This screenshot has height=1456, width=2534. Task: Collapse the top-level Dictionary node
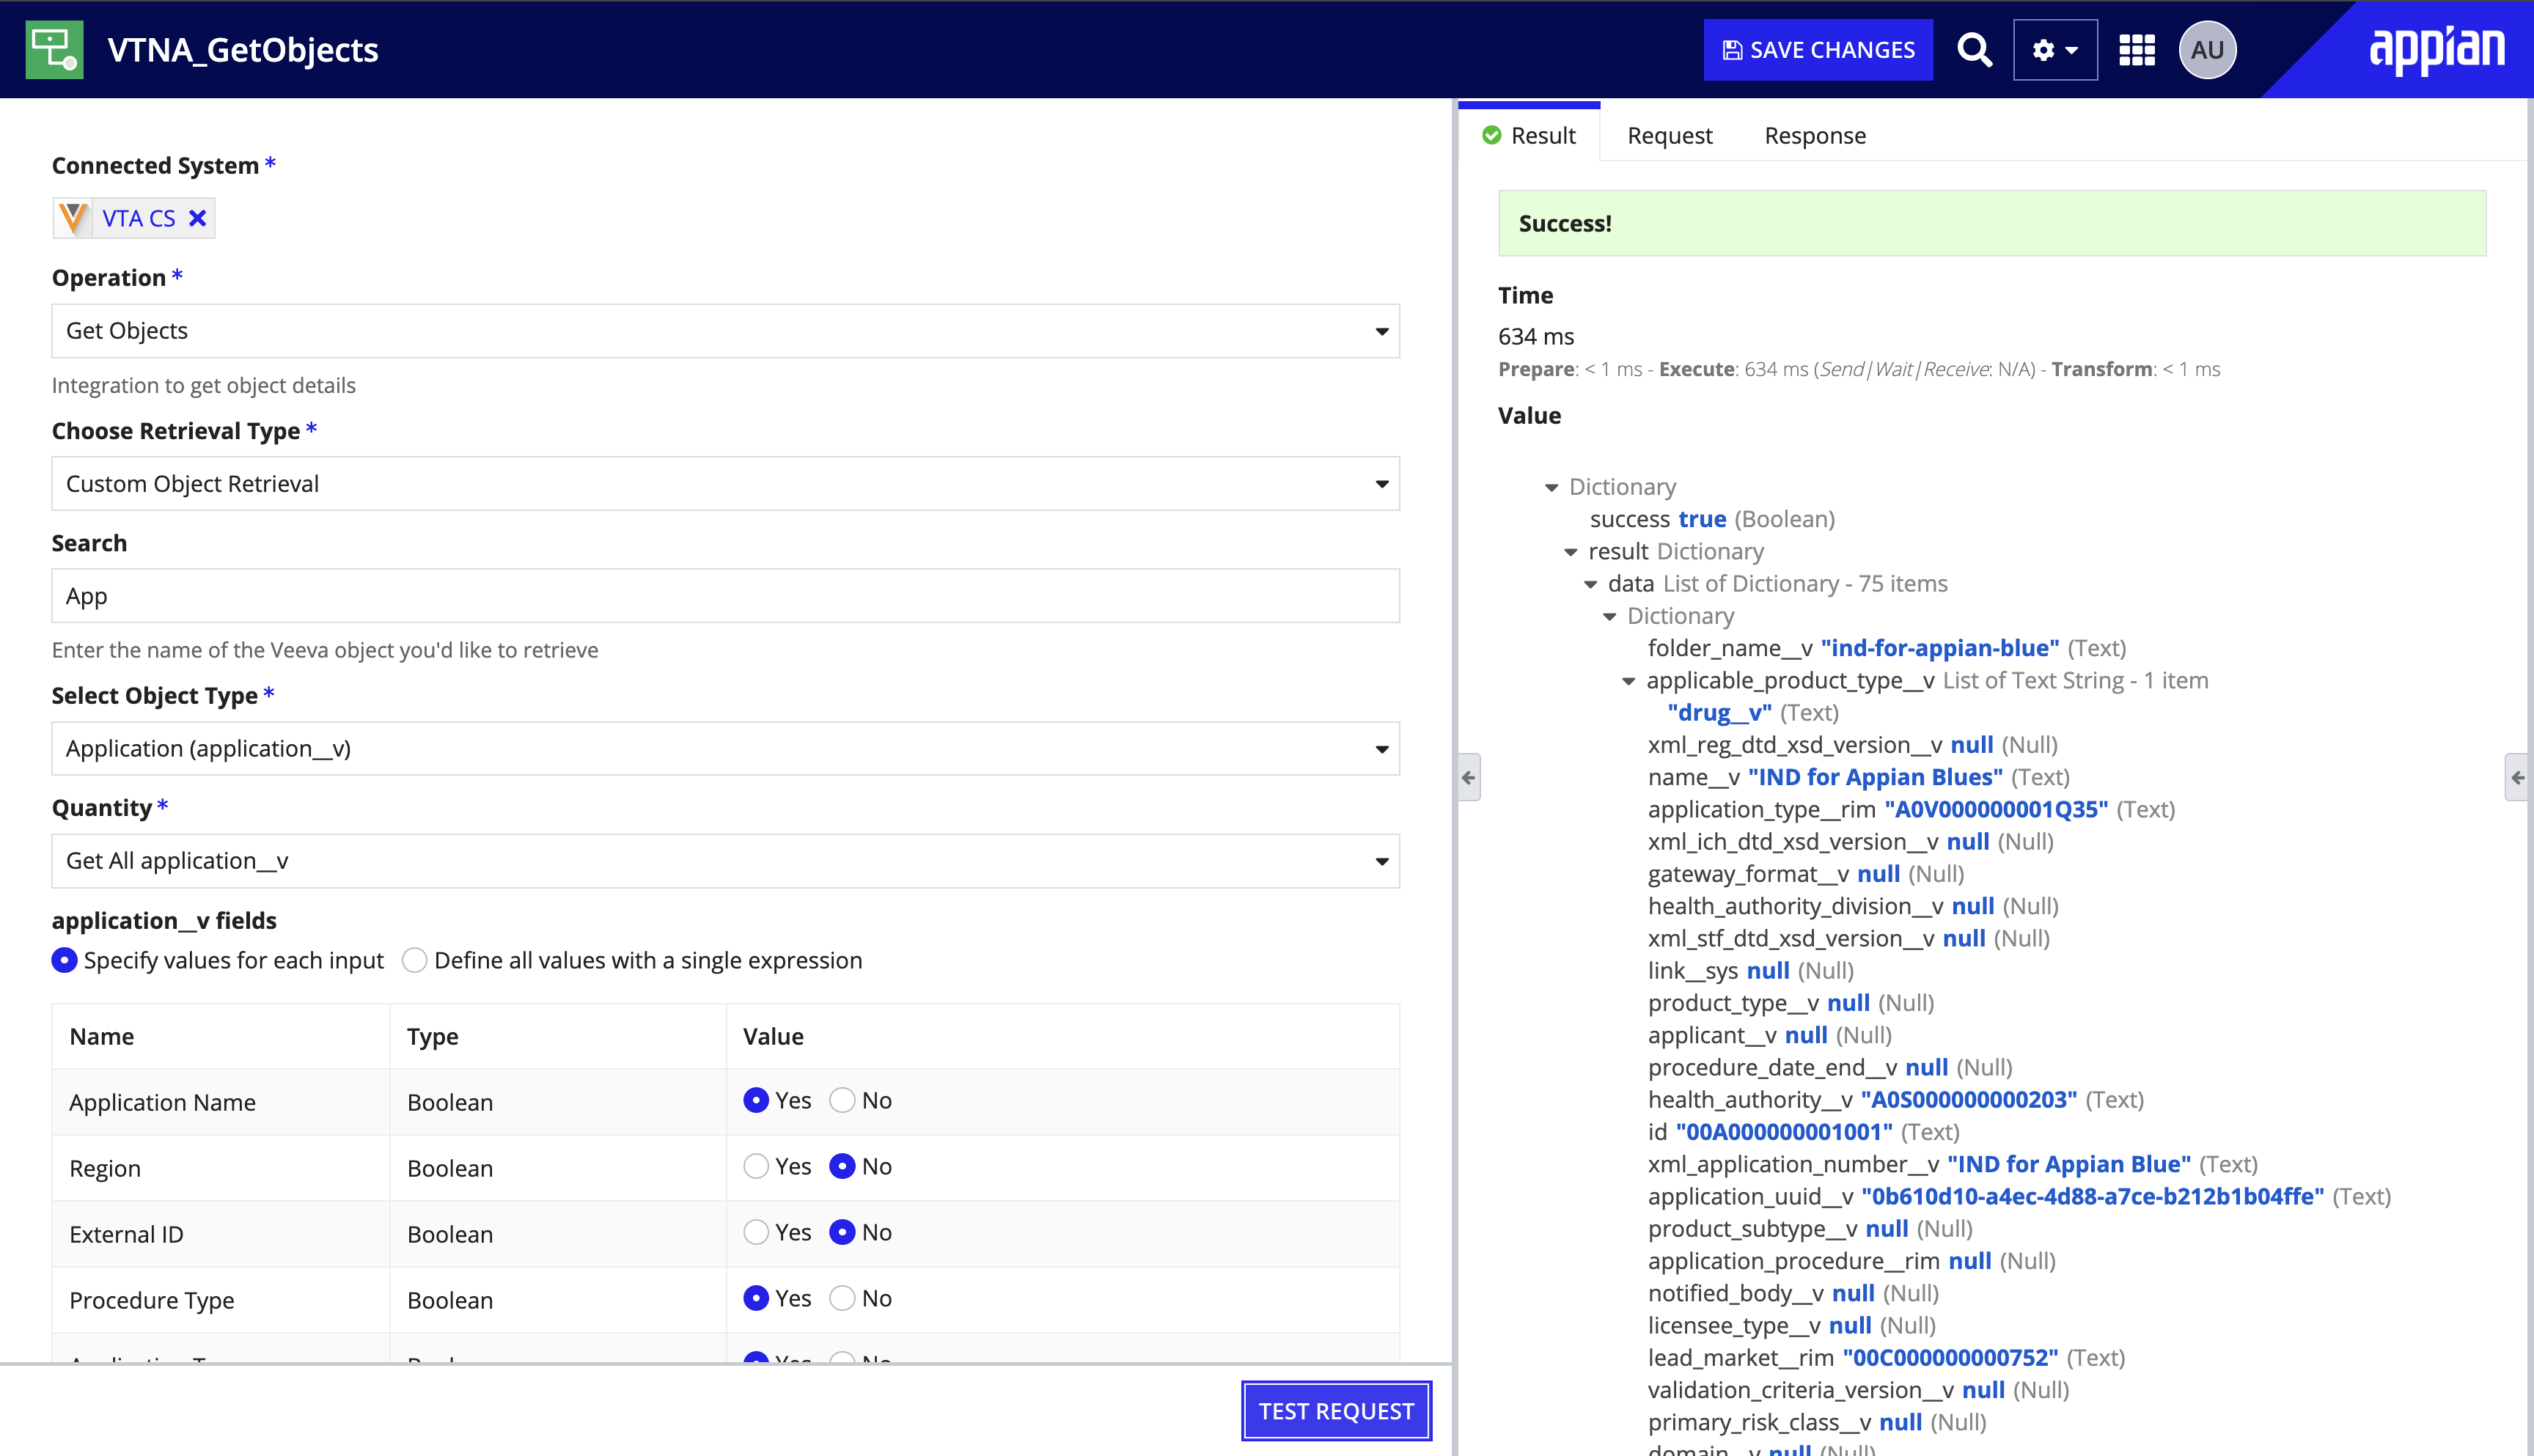coord(1551,488)
